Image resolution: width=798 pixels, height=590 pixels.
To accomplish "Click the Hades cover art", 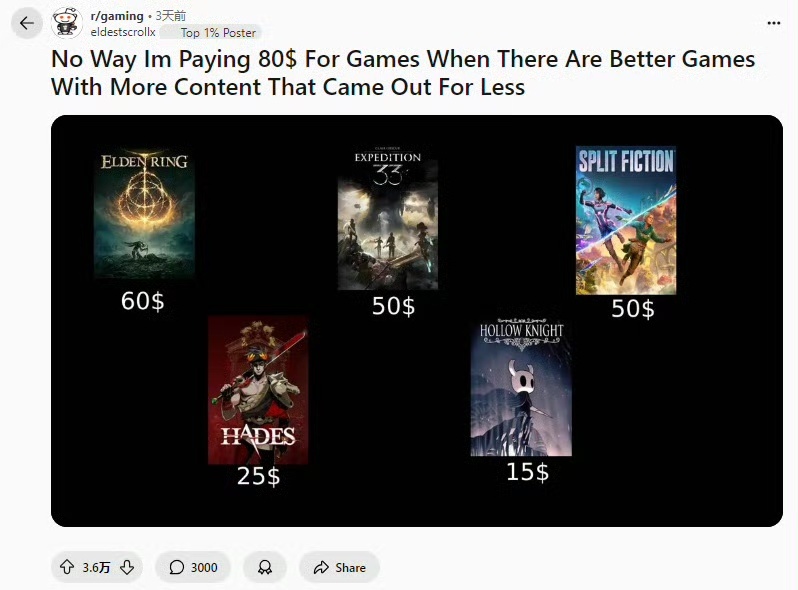I will click(258, 390).
